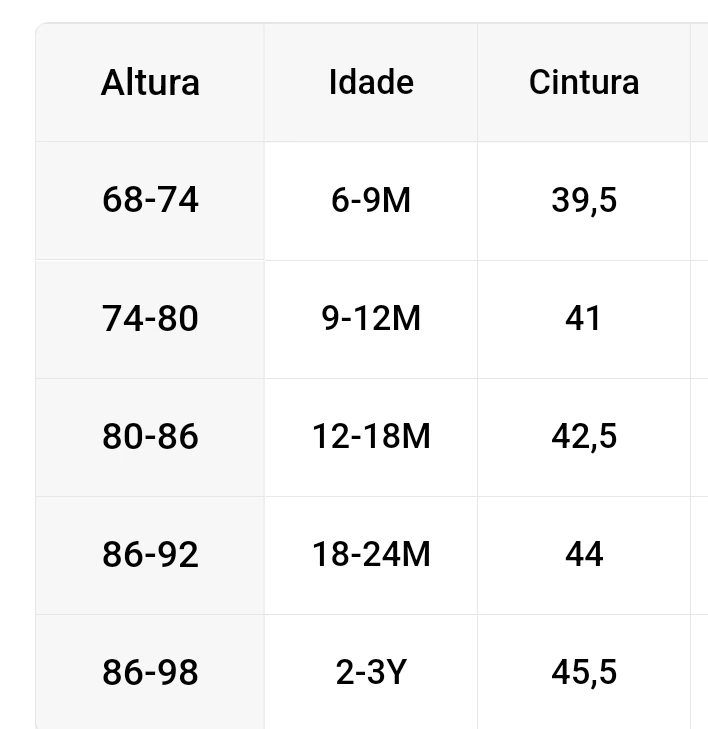The image size is (708, 729).
Task: Click the 18-24M age cell
Action: pos(371,555)
